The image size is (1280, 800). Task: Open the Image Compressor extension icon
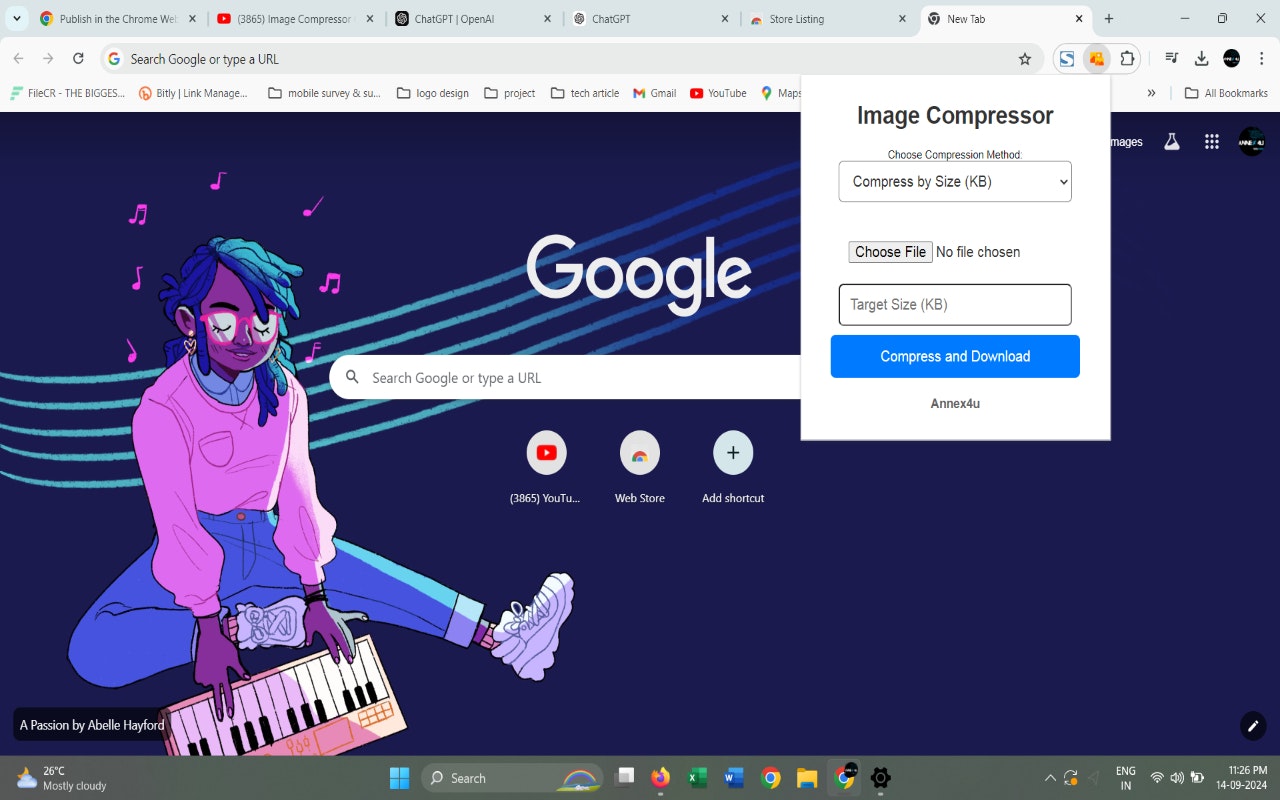click(1097, 59)
